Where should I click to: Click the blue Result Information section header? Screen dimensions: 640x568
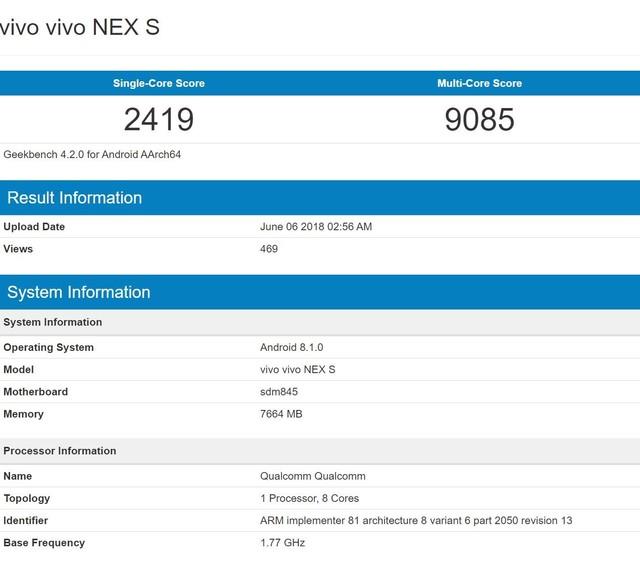pyautogui.click(x=74, y=197)
